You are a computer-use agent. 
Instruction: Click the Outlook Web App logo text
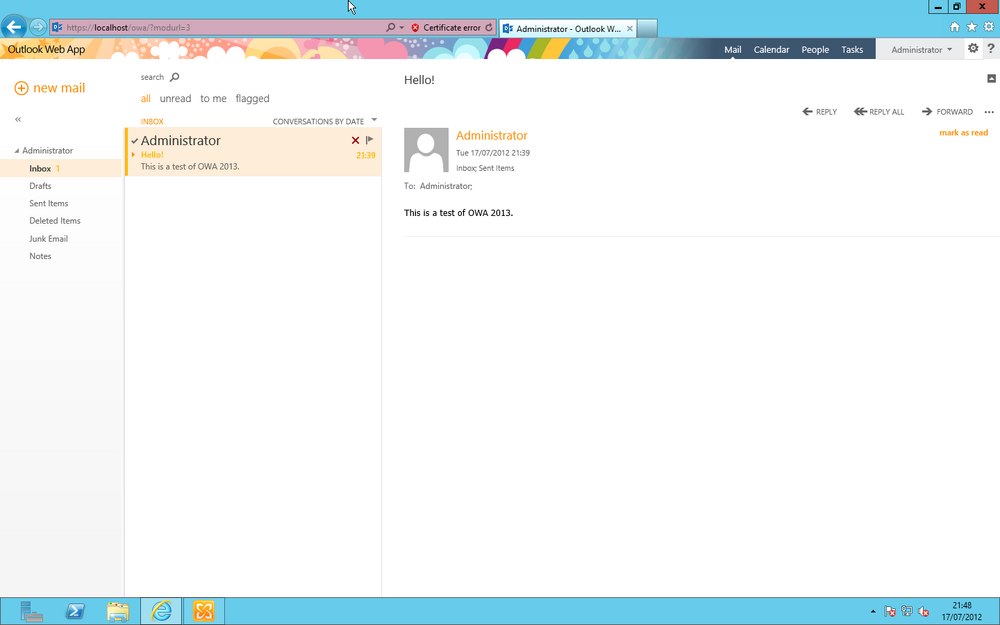click(x=46, y=49)
